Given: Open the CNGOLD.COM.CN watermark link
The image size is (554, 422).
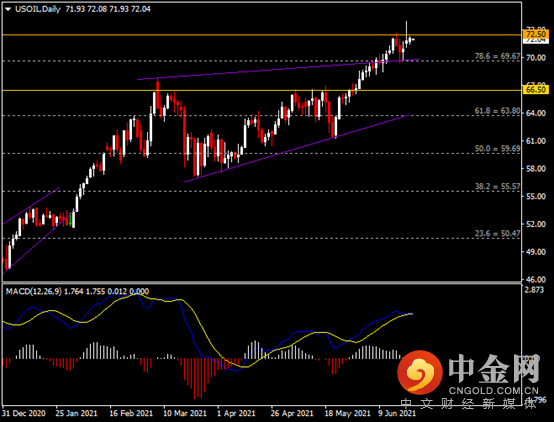Looking at the screenshot, I should [x=494, y=391].
